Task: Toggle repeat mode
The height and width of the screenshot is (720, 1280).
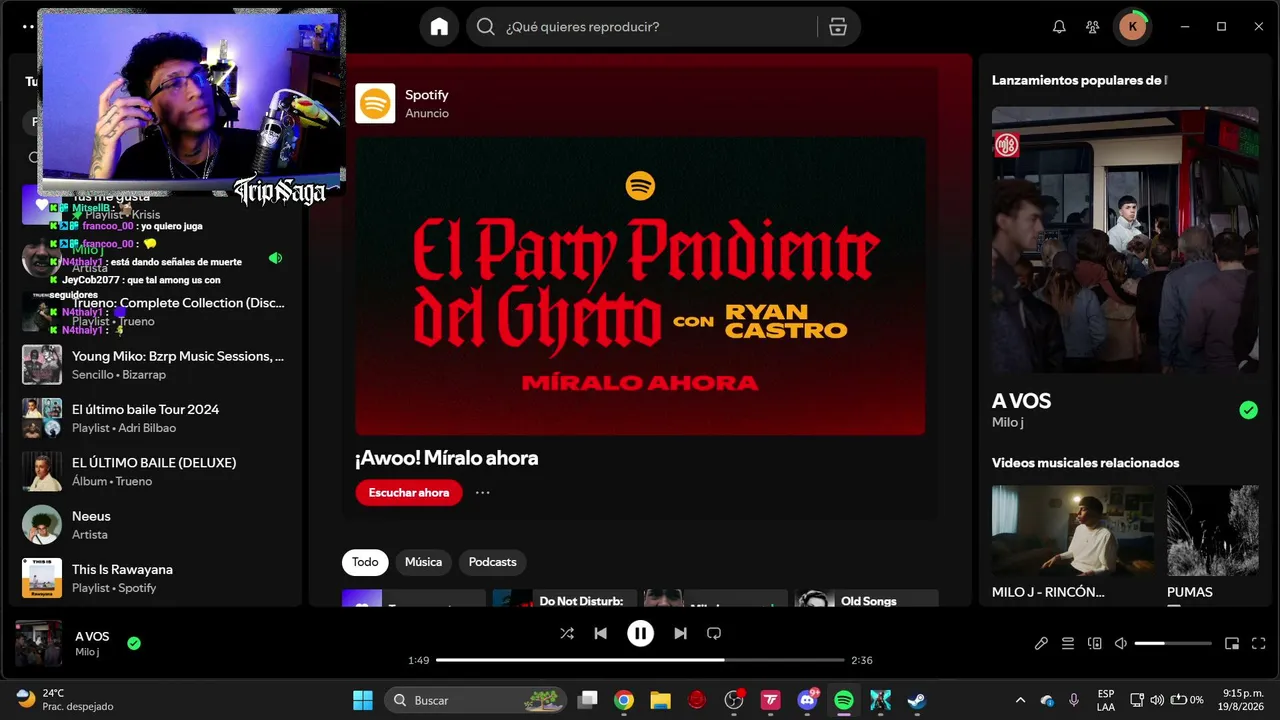Action: [x=714, y=633]
